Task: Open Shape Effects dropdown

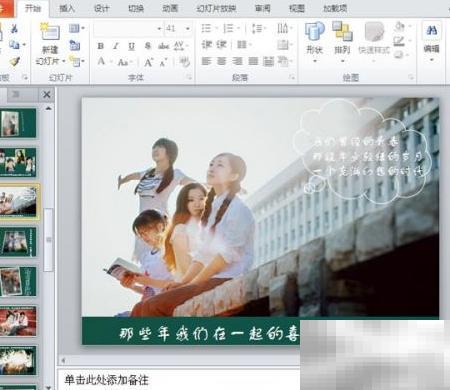Action: [x=402, y=55]
